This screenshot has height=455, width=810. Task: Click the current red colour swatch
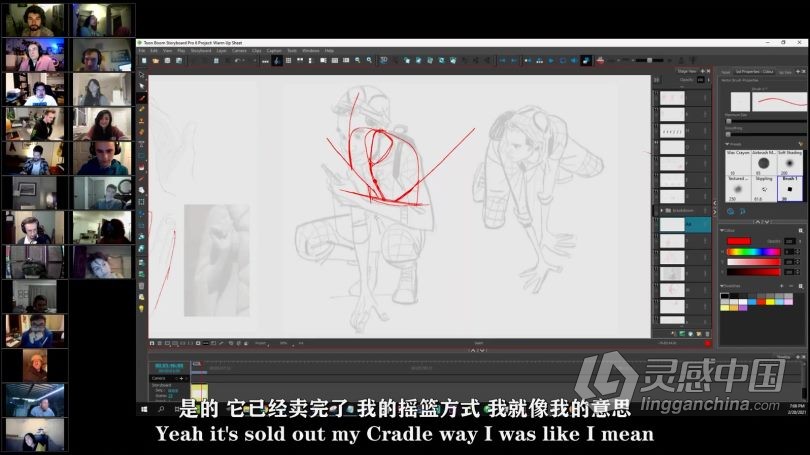tap(739, 241)
